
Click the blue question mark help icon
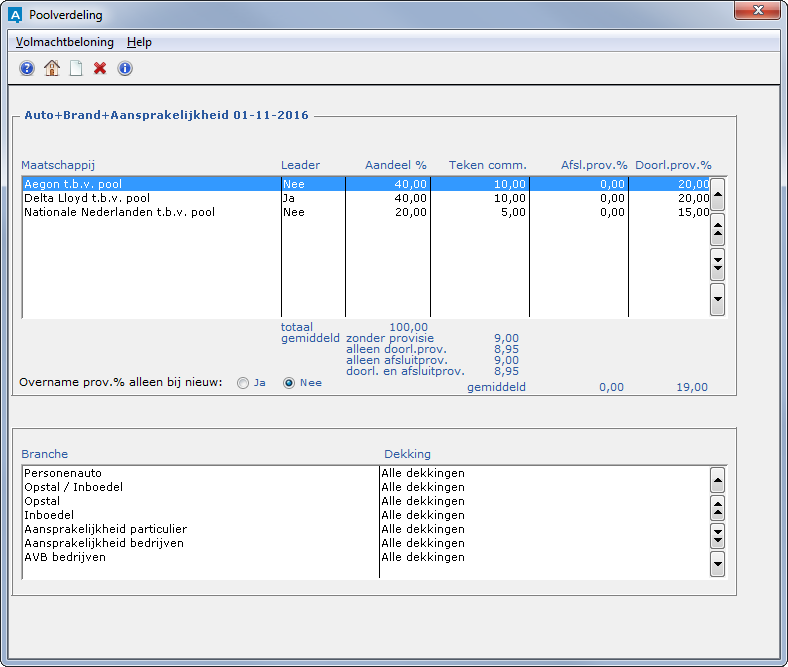click(27, 69)
